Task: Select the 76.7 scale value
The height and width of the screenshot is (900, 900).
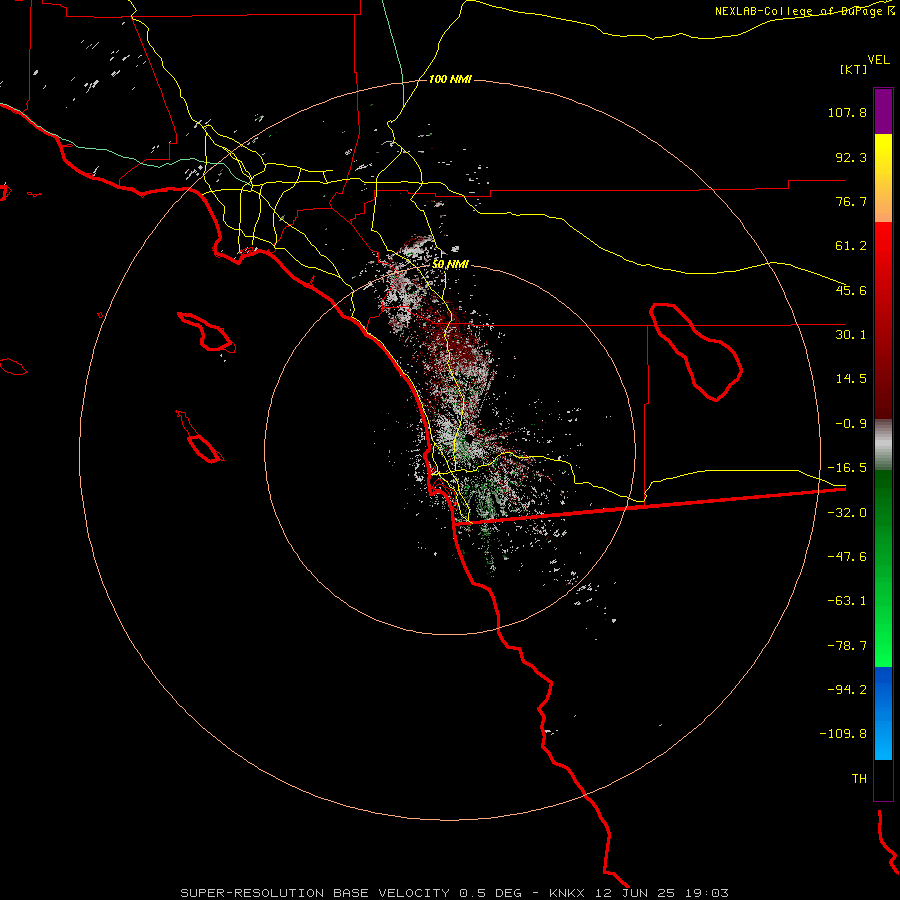Action: click(x=851, y=201)
